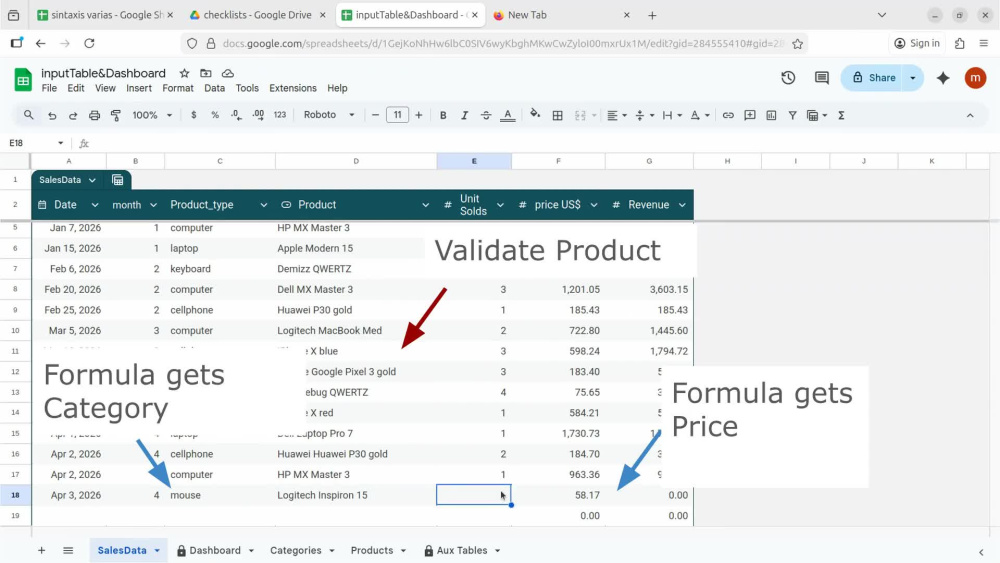The height and width of the screenshot is (563, 1000).
Task: Open the Revenue column dropdown
Action: pos(682,205)
